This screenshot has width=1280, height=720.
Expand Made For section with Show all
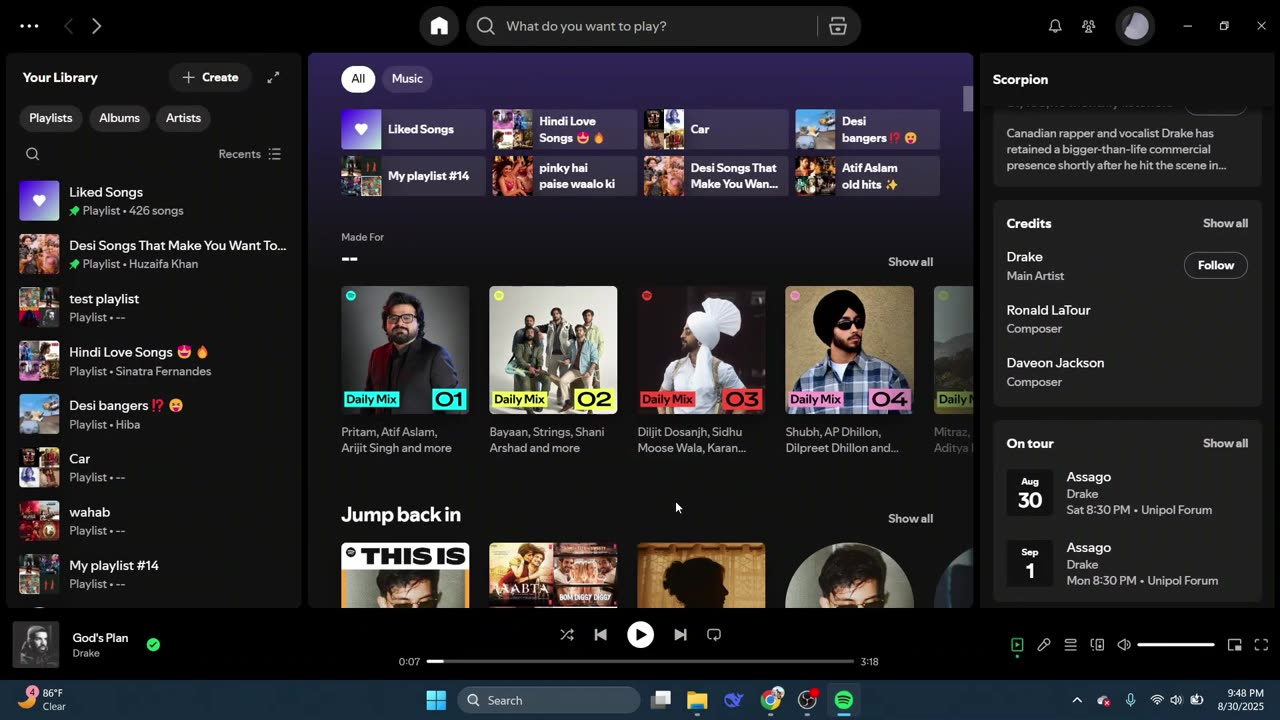pyautogui.click(x=910, y=262)
